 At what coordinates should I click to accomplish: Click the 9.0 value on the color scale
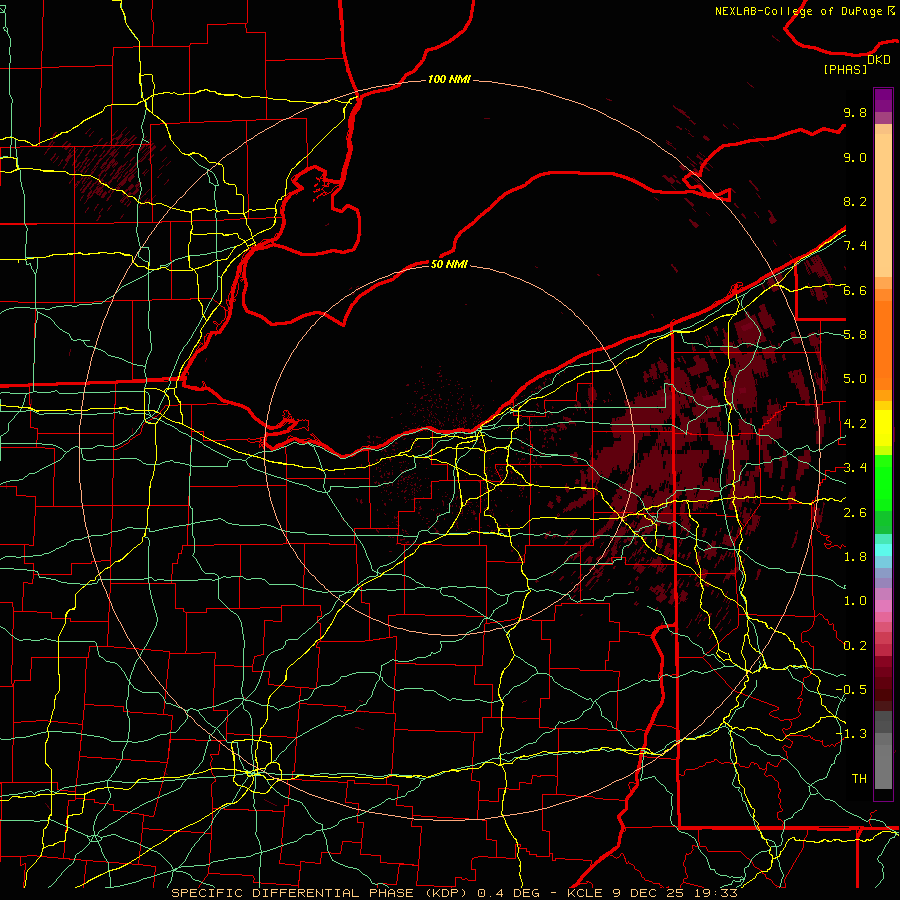855,157
